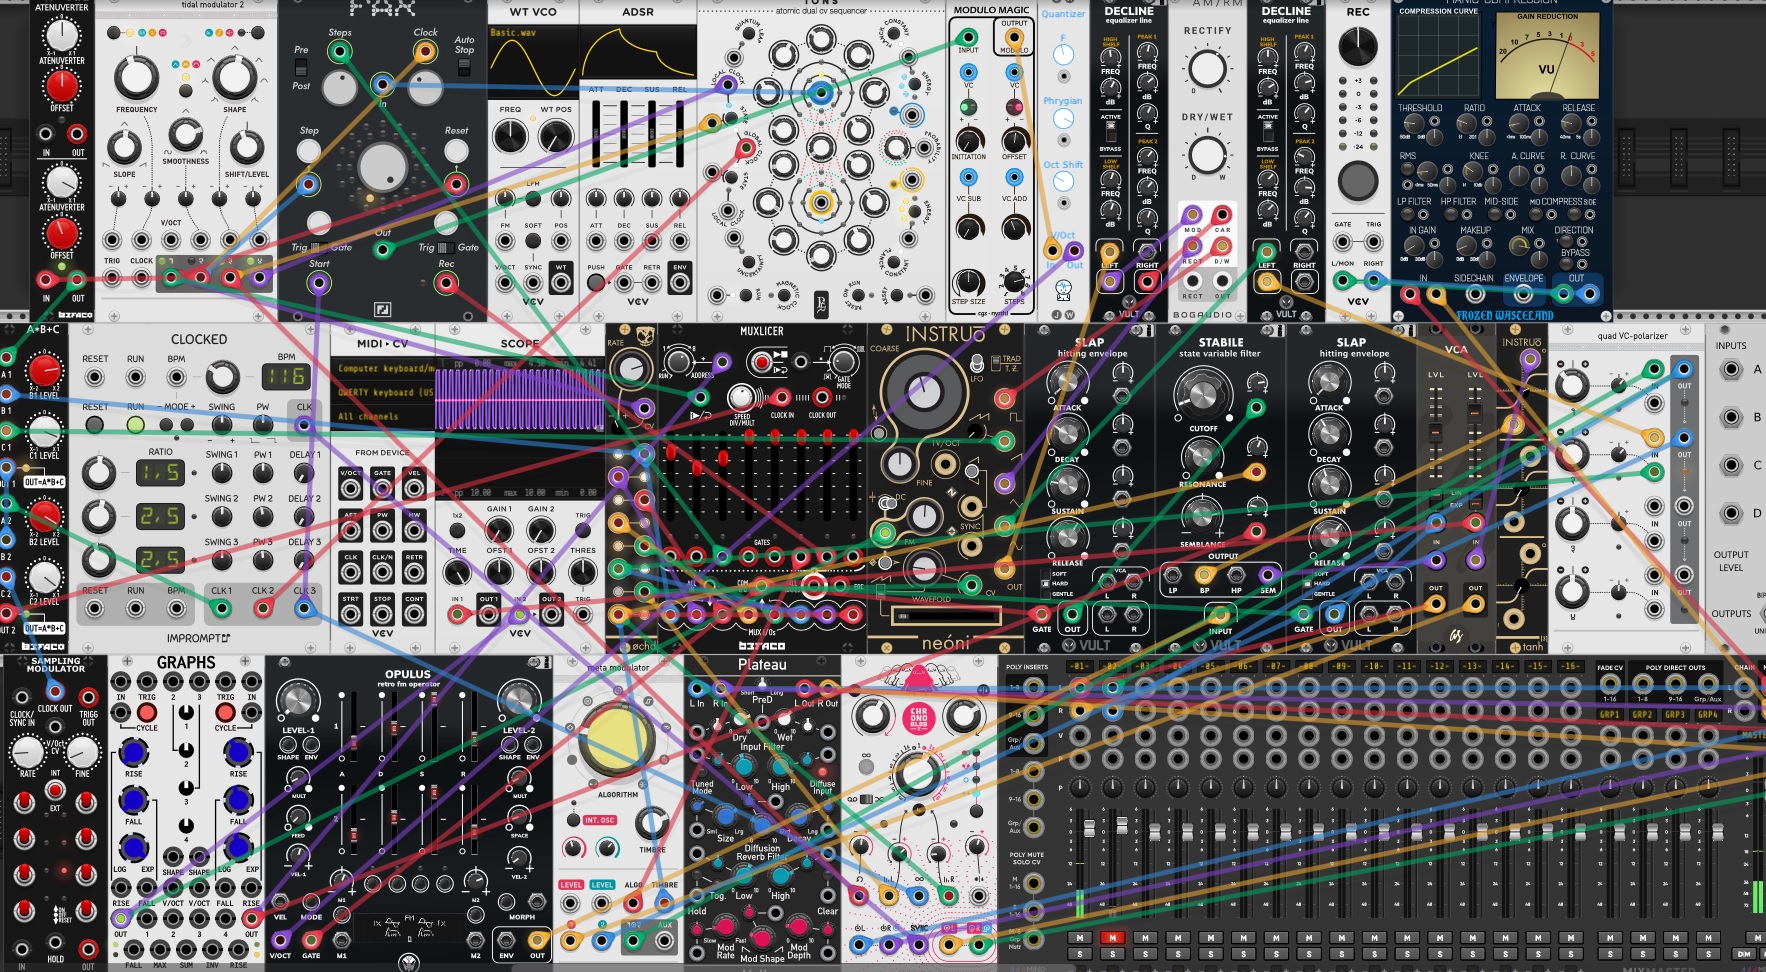Click the CONT jack on MIDI-CV
The width and height of the screenshot is (1766, 972).
414,615
